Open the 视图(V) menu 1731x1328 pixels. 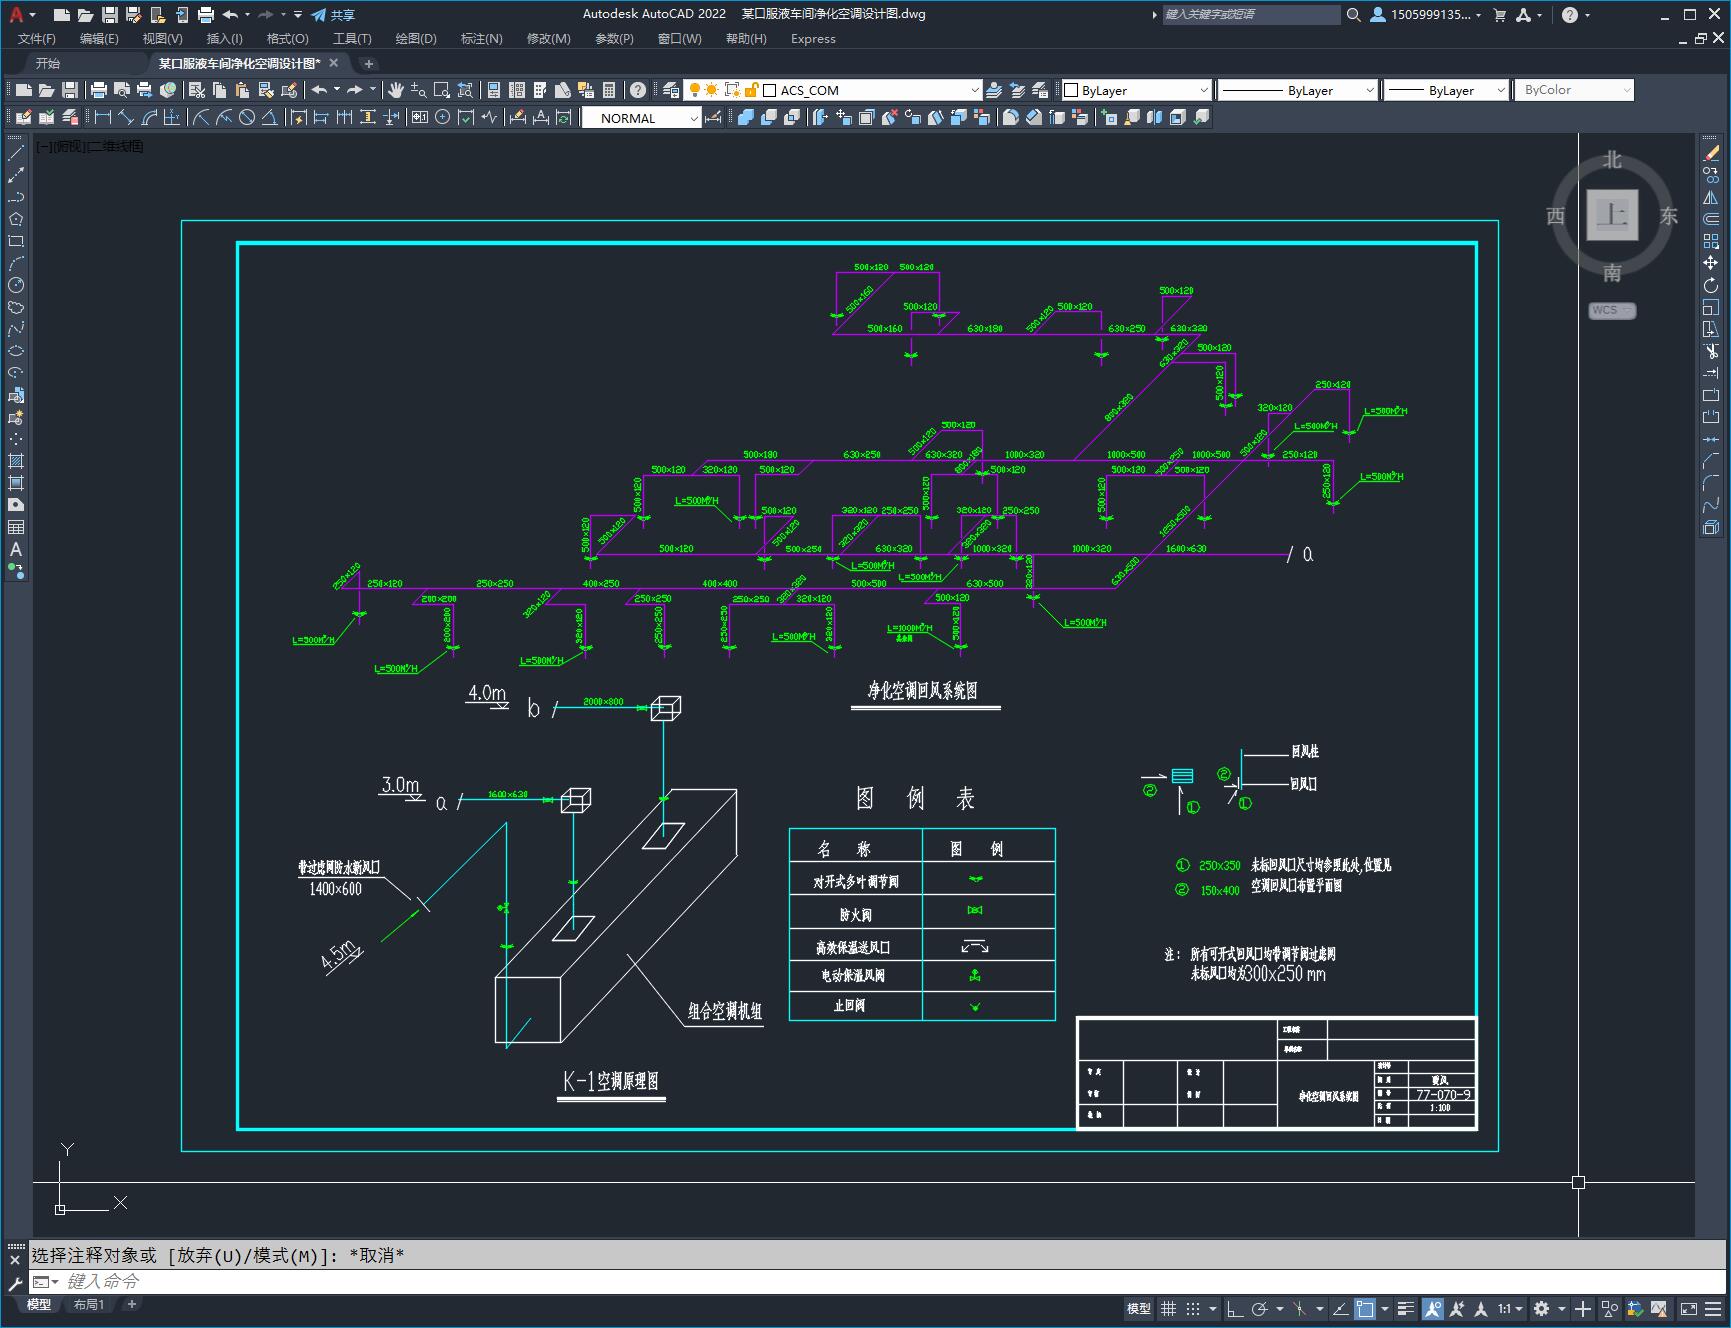point(162,38)
